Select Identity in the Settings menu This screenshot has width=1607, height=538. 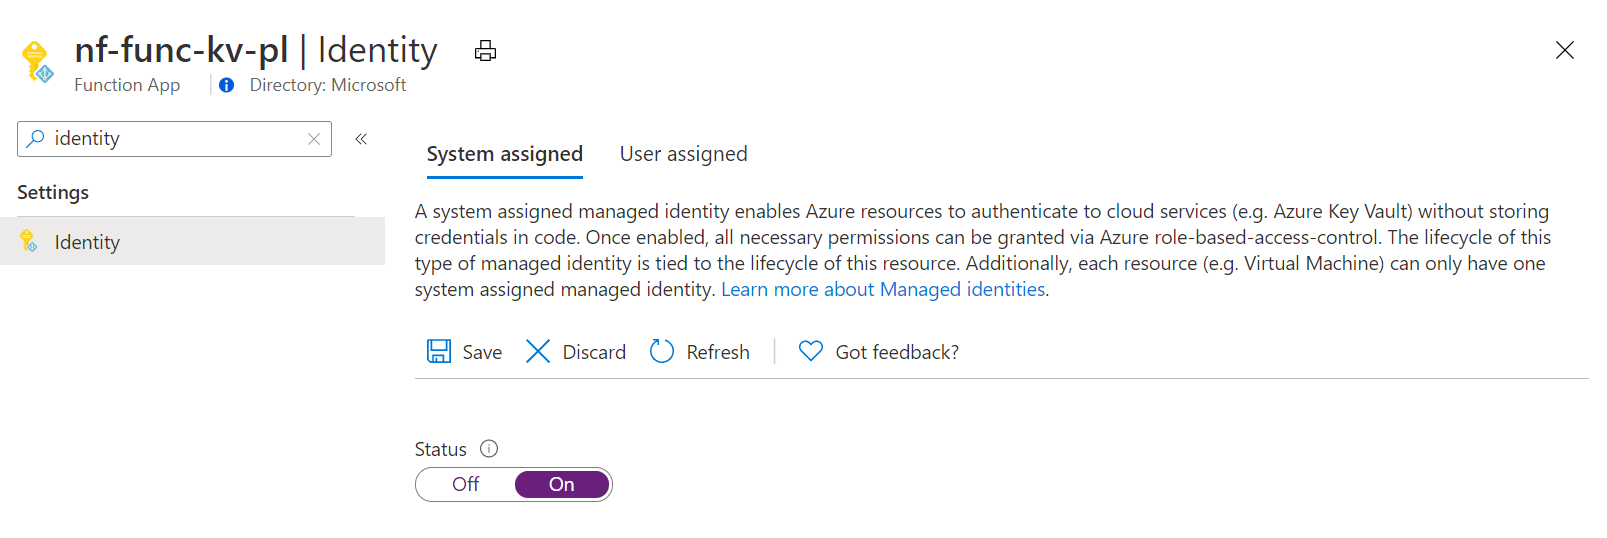192,242
